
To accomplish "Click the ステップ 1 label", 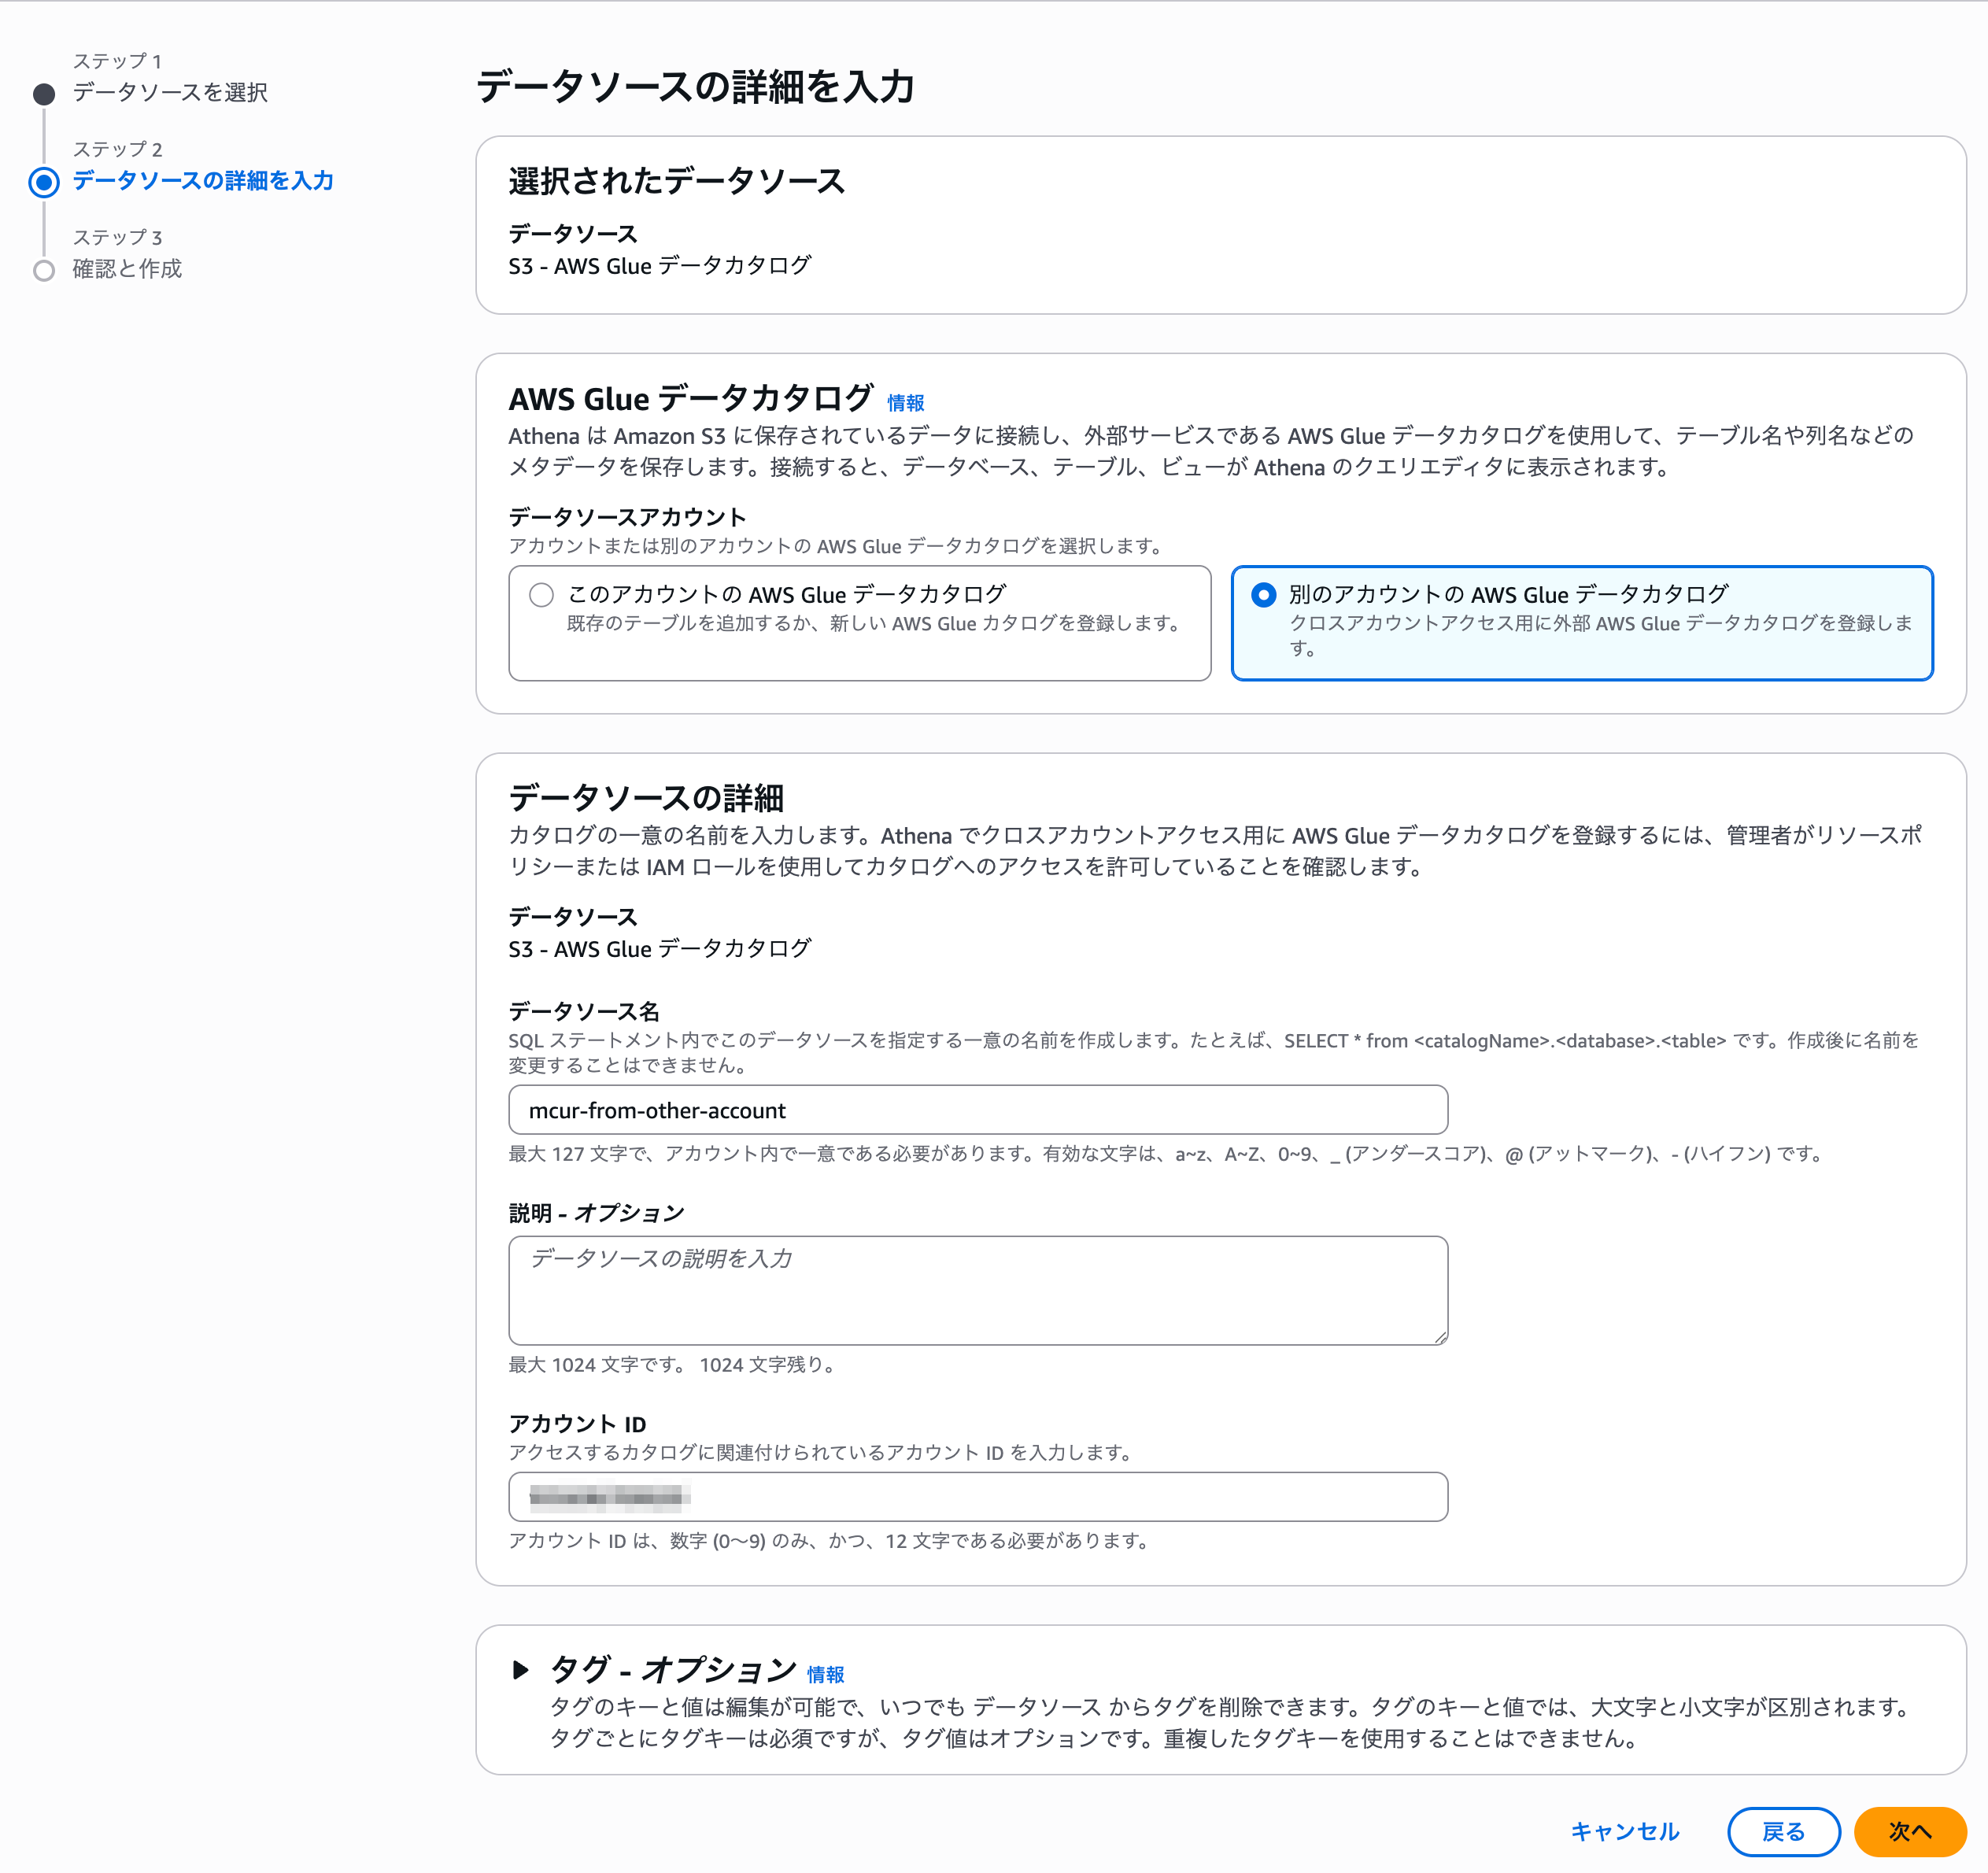I will (x=117, y=61).
